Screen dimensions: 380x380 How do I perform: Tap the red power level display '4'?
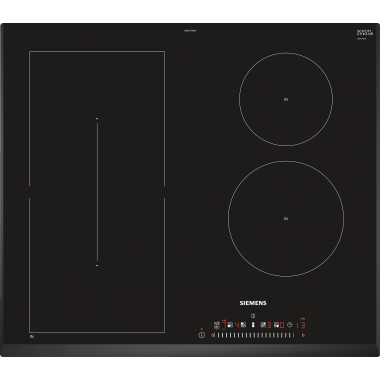[x=237, y=325]
